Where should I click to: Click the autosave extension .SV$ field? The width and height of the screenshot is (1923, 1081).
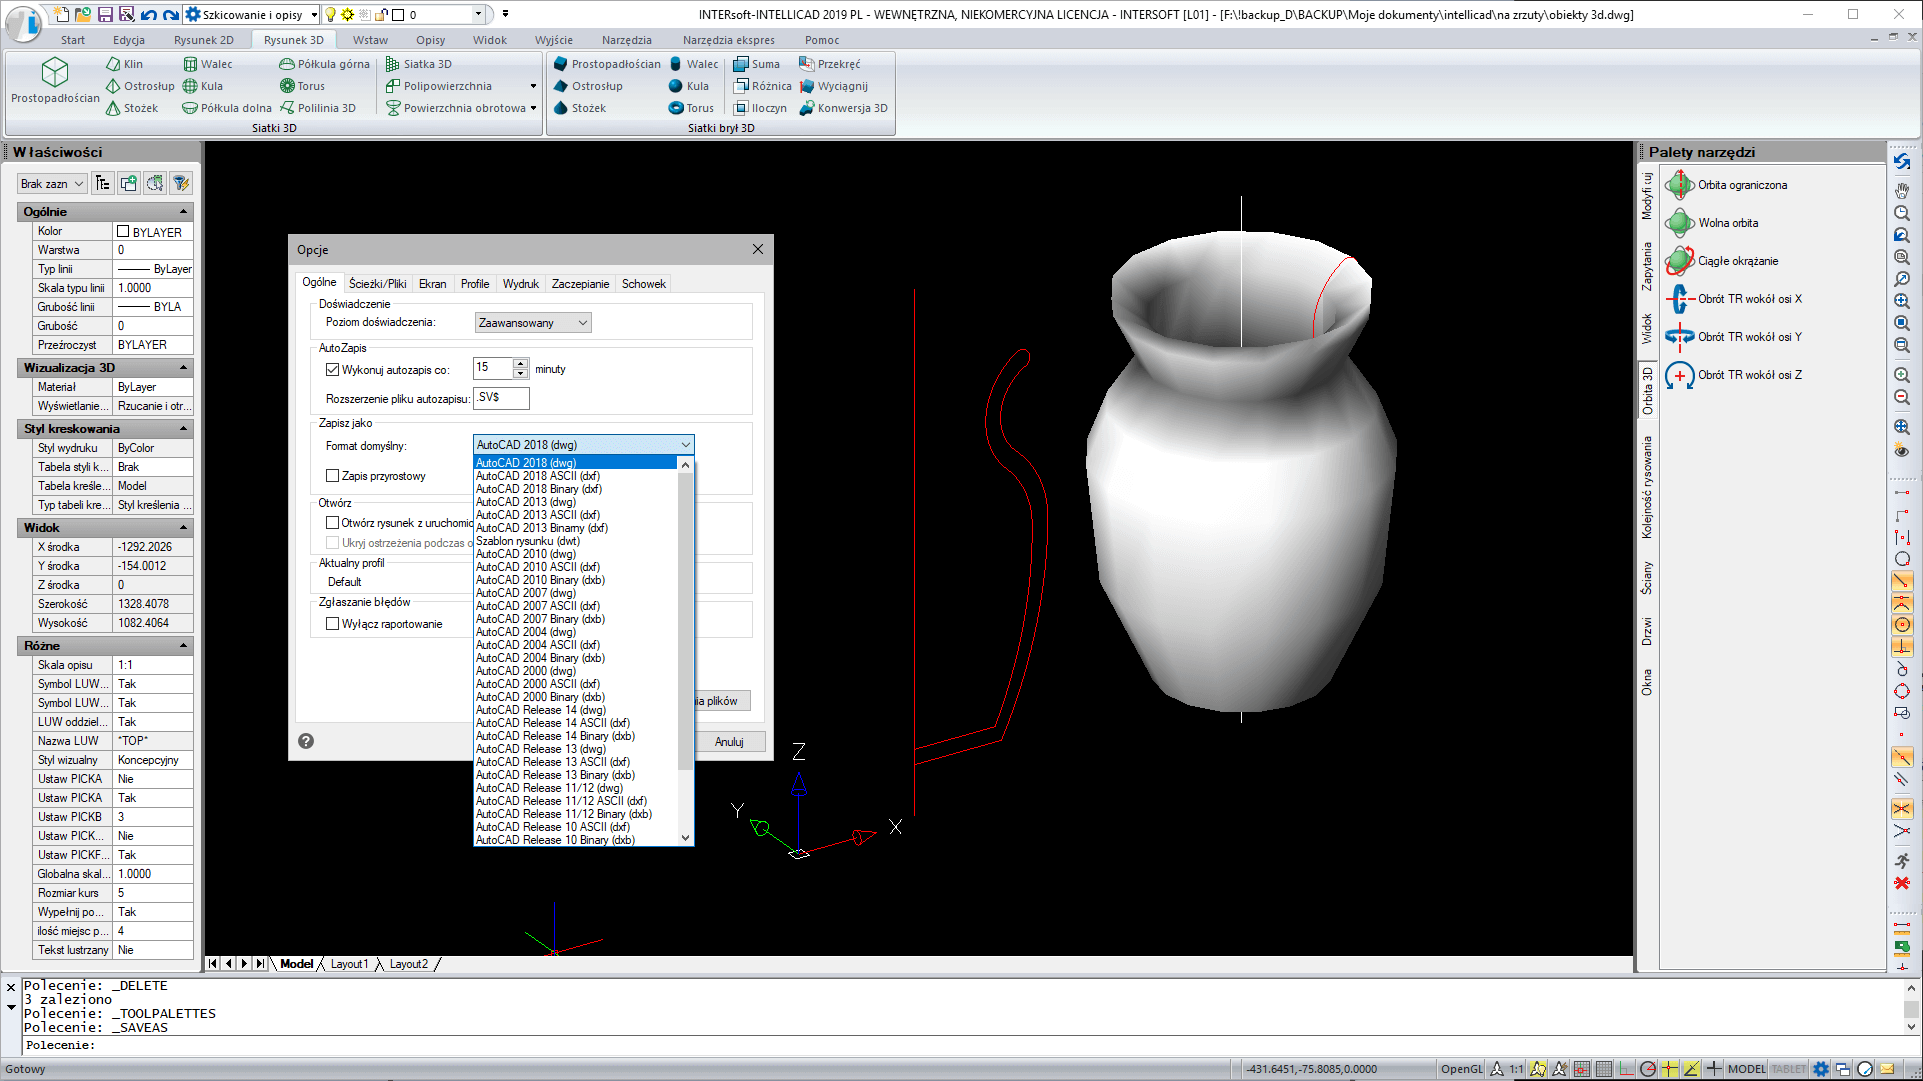501,398
